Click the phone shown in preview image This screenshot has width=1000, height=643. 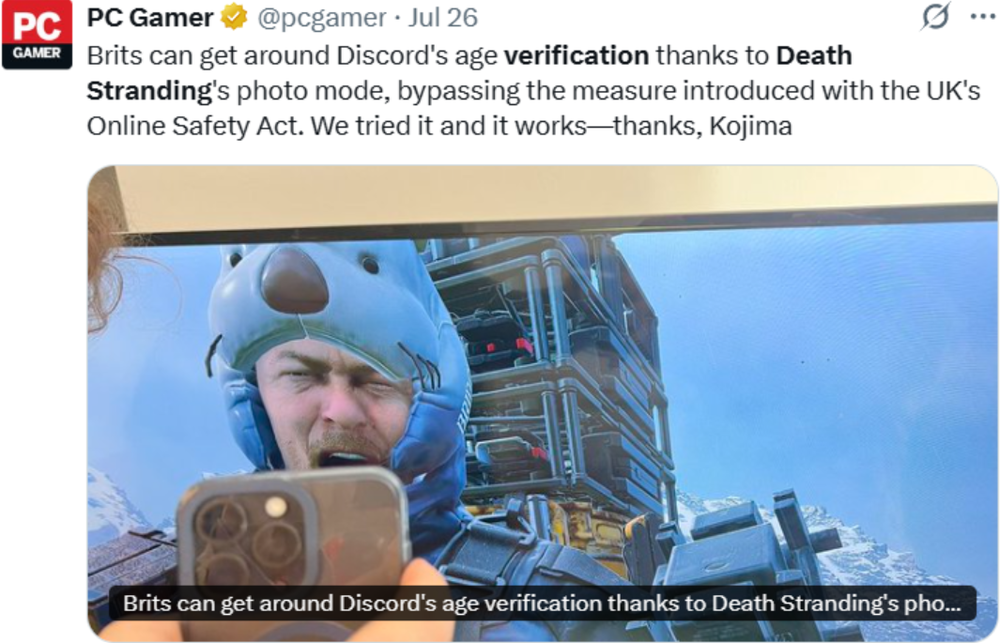tap(294, 531)
